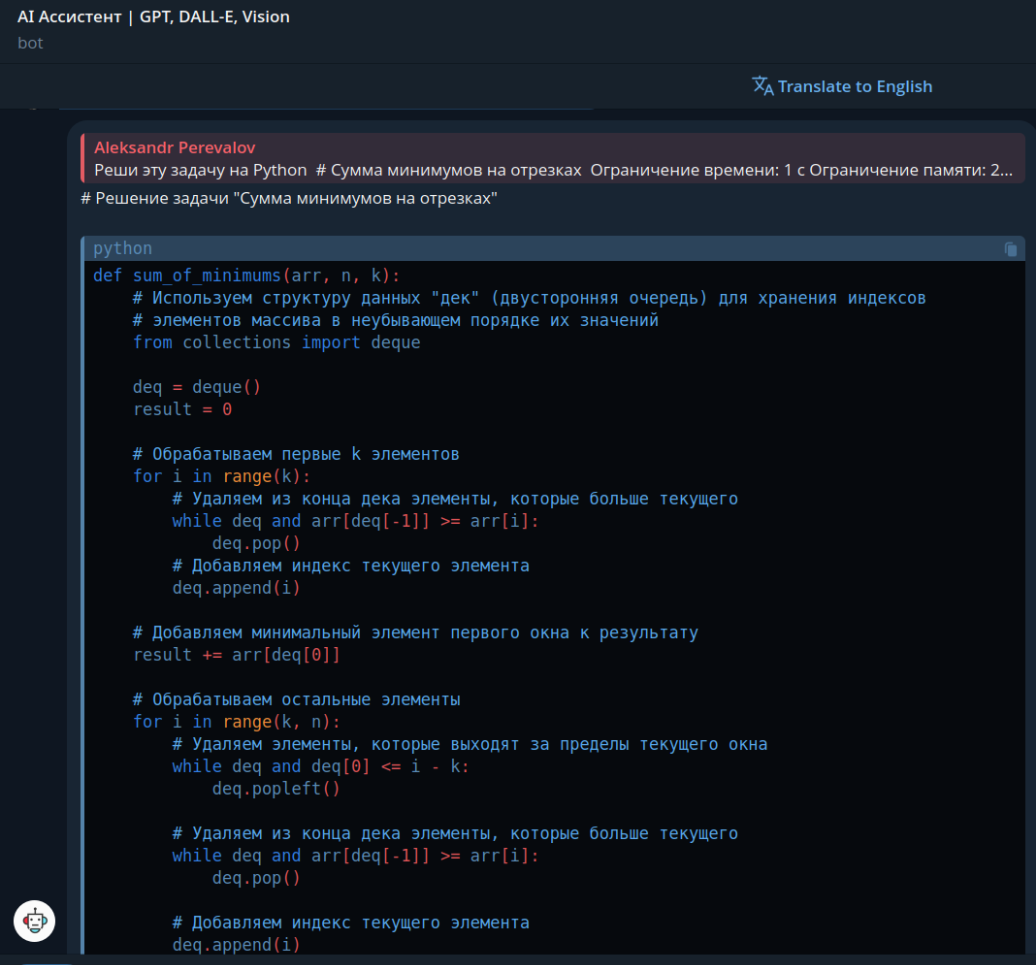
Task: Click the 'python' code language label
Action: click(122, 248)
